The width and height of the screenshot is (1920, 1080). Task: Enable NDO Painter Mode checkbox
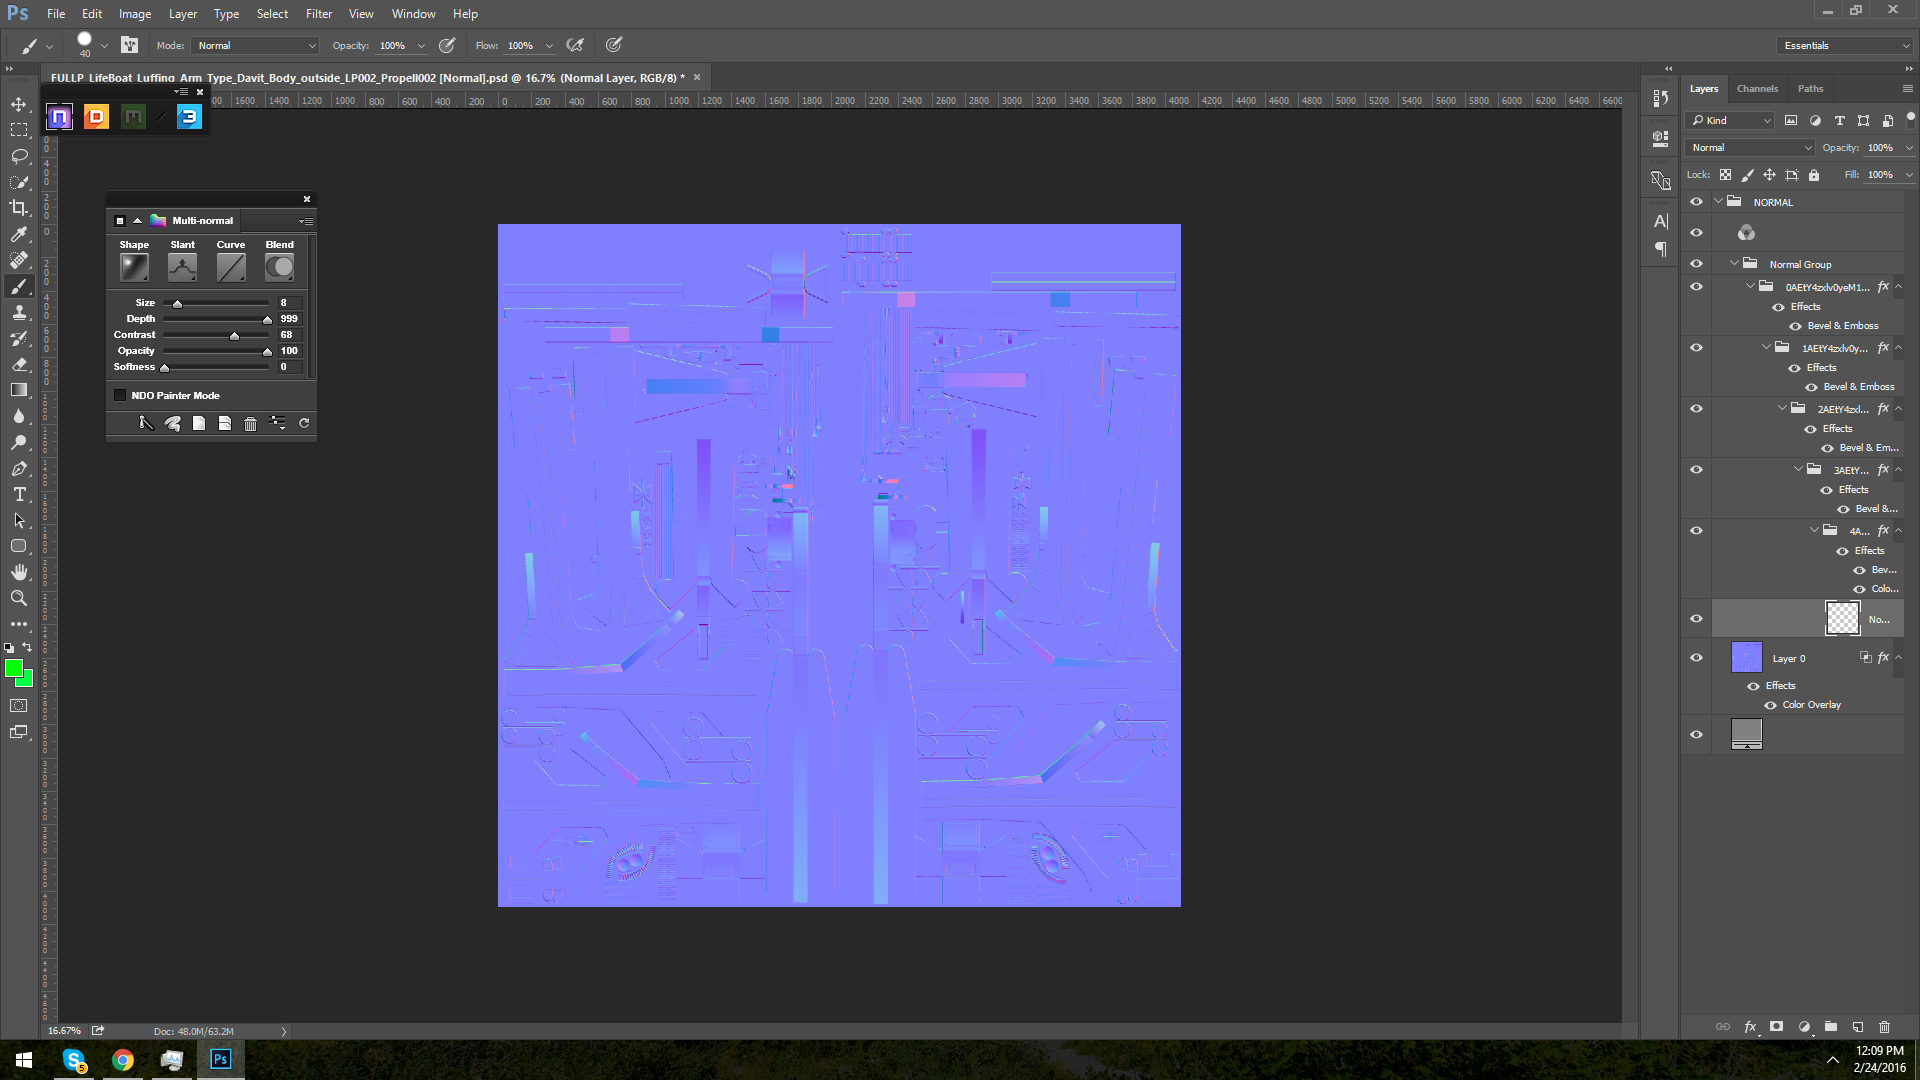coord(121,396)
